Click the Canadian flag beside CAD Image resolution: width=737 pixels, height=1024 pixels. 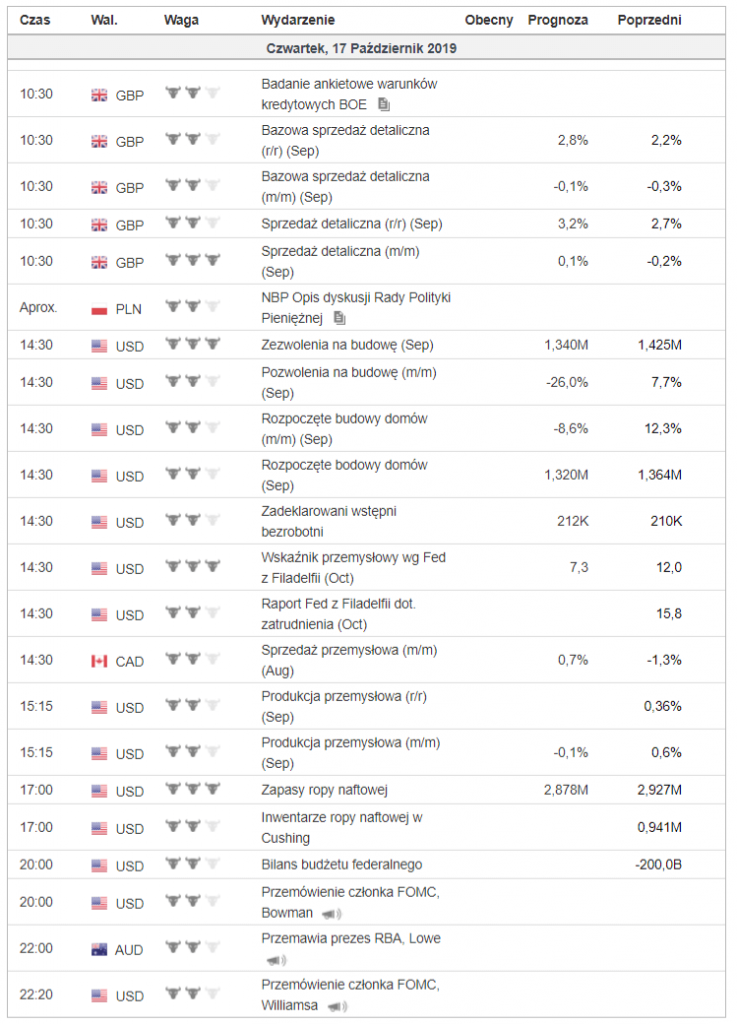point(99,662)
